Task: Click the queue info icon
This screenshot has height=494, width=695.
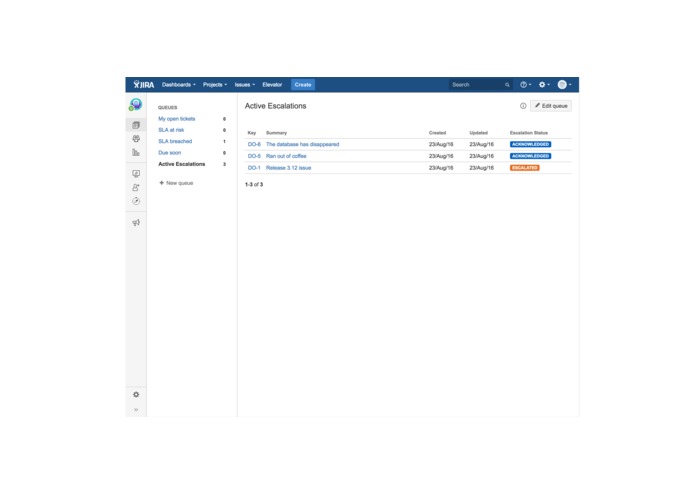Action: click(x=523, y=106)
